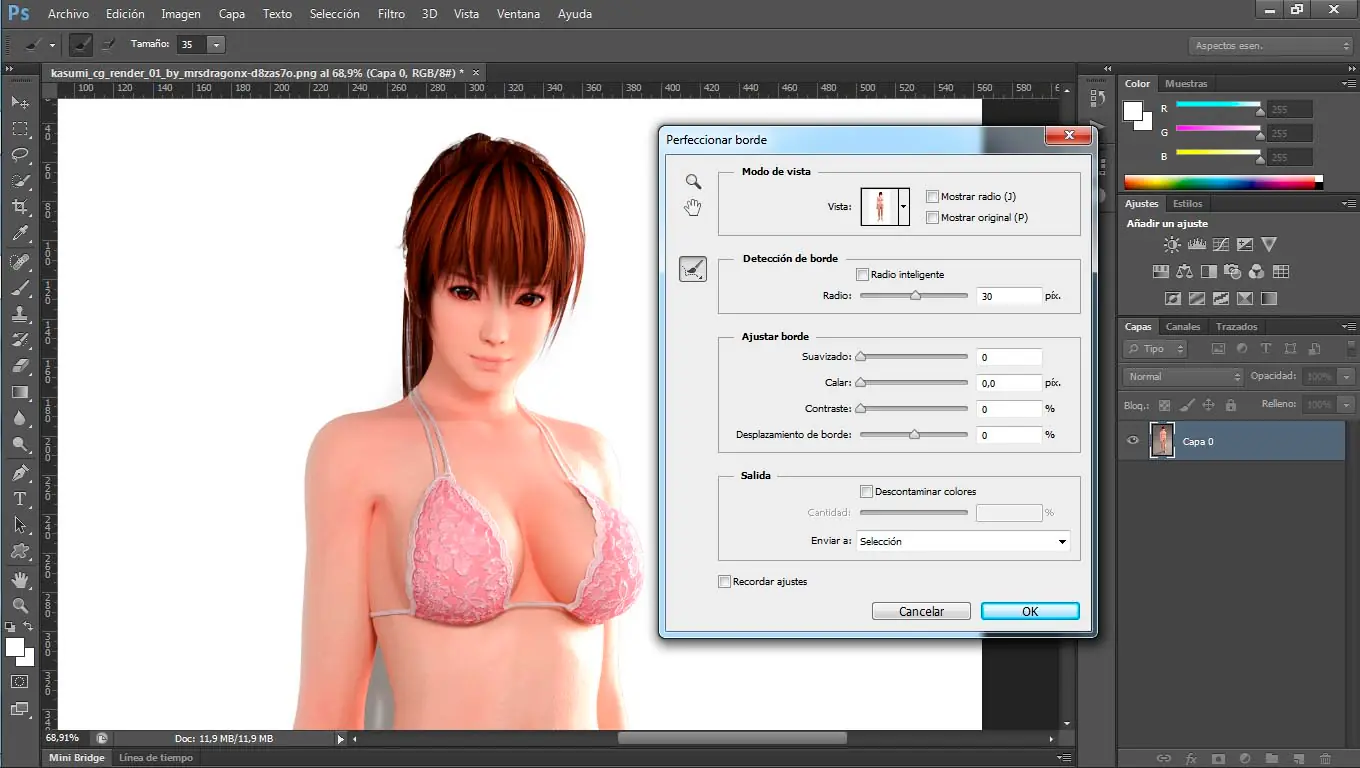Screen dimensions: 1360x768
Task: Open the Estilos tab
Action: point(1187,204)
